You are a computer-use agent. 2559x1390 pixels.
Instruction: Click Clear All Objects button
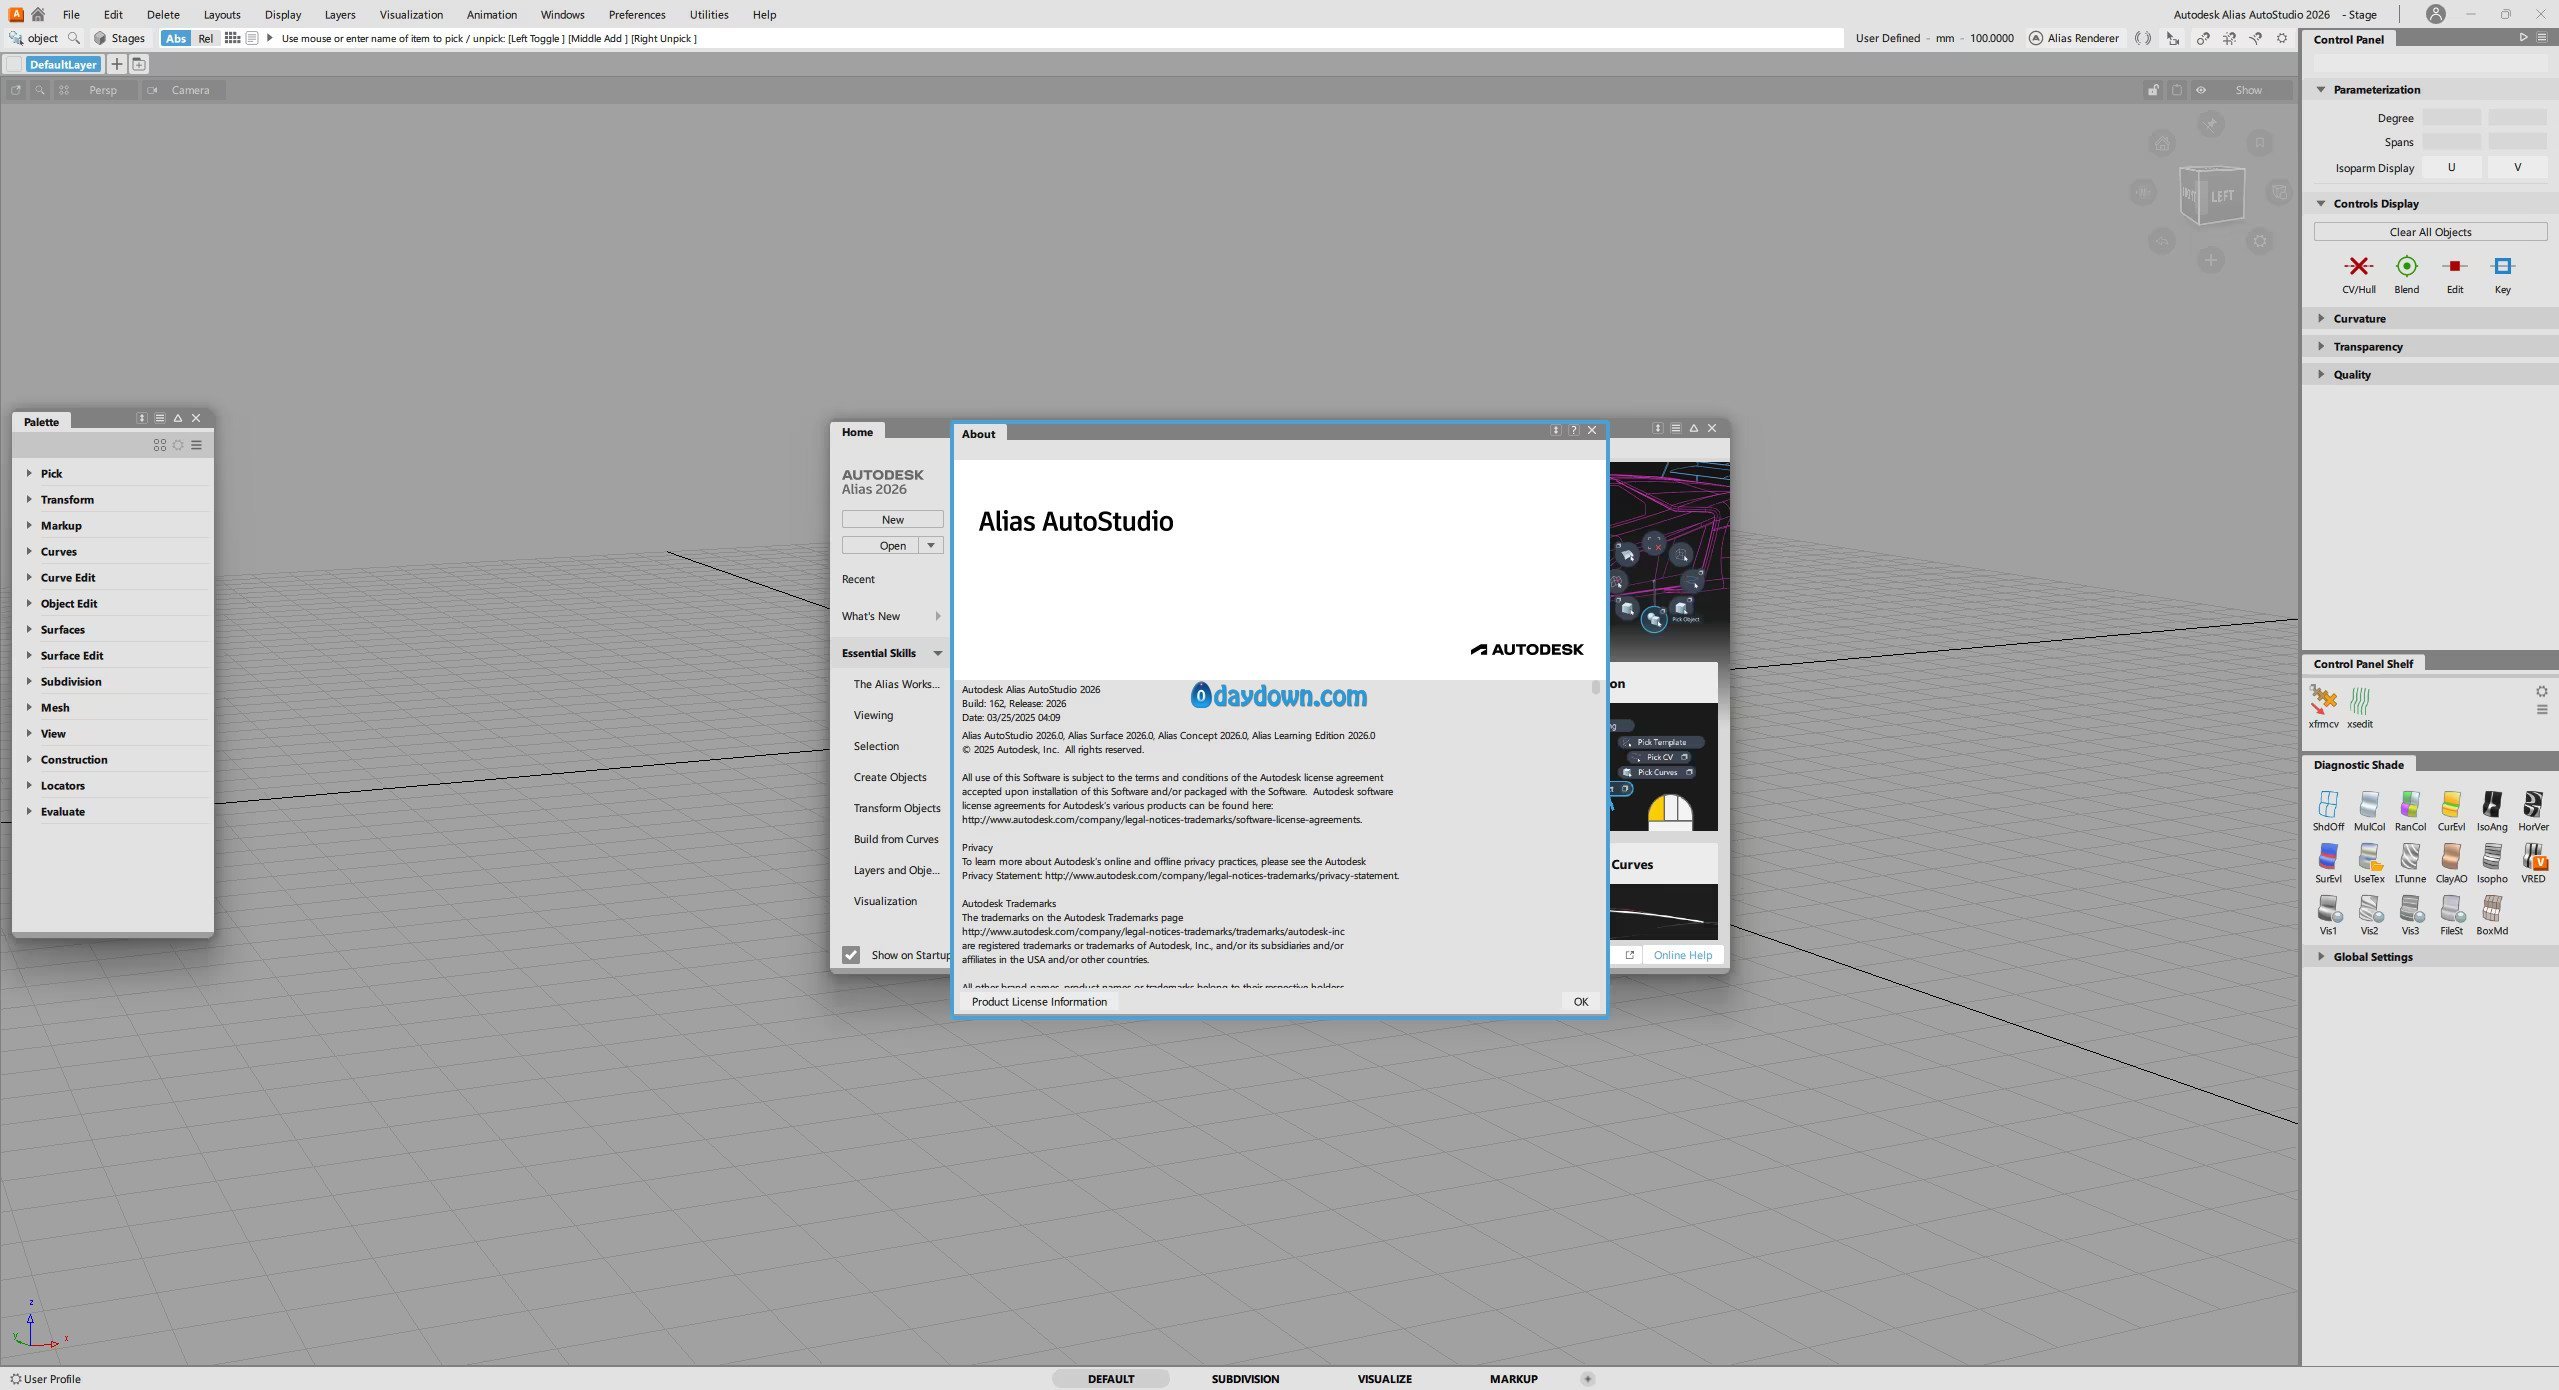coord(2430,231)
